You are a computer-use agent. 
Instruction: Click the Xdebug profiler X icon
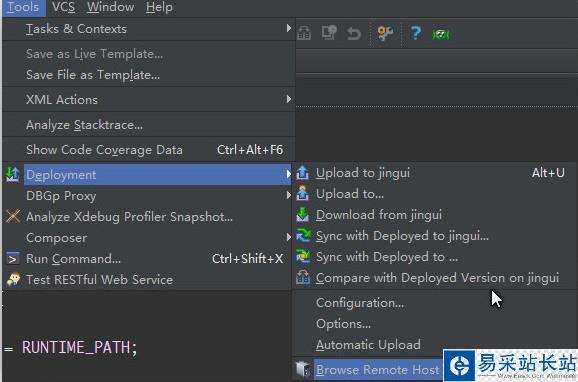13,216
